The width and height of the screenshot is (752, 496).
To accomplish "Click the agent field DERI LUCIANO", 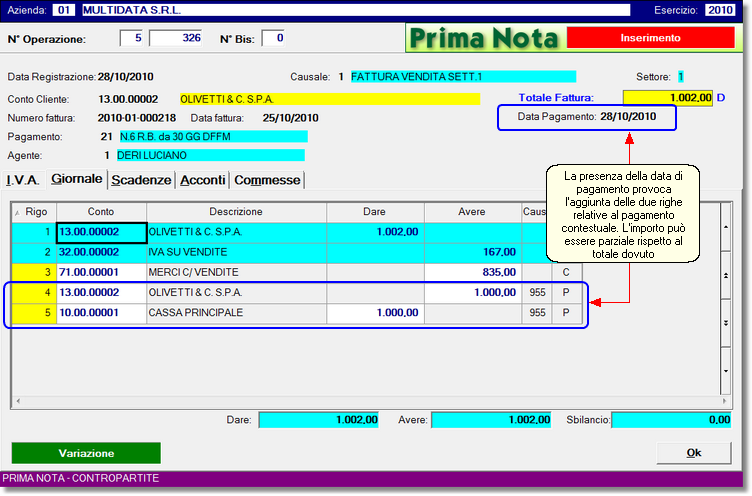I will coord(211,155).
